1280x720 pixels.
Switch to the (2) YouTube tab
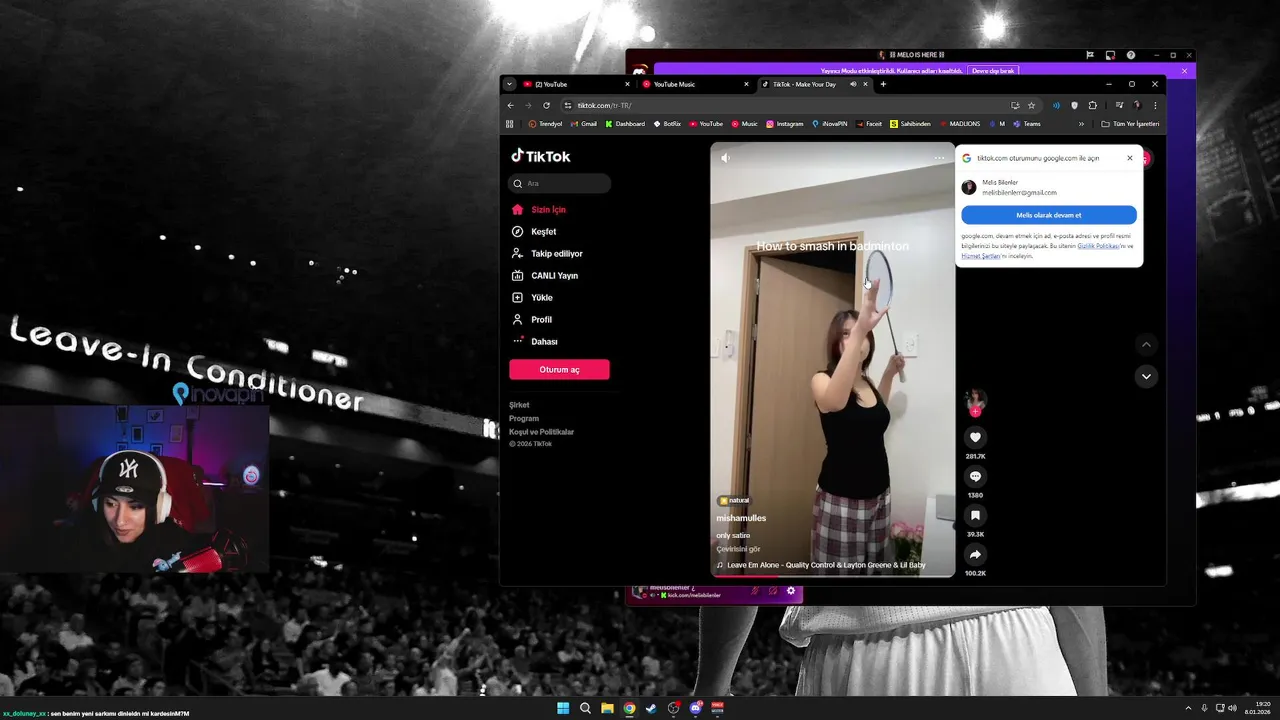(578, 84)
